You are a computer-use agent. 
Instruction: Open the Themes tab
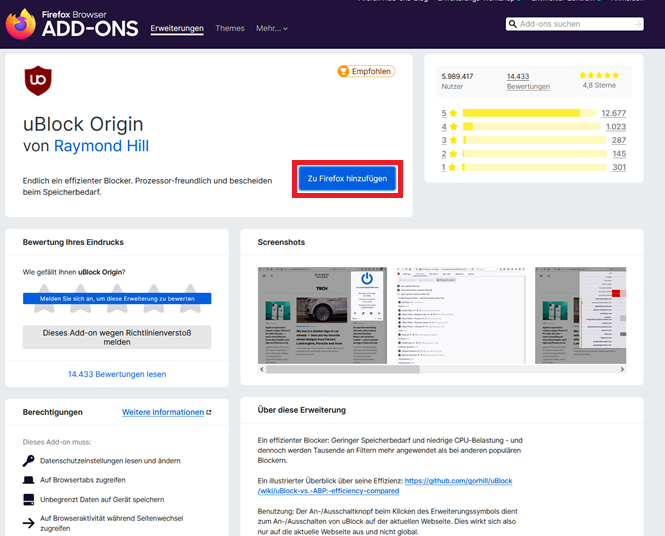point(230,29)
